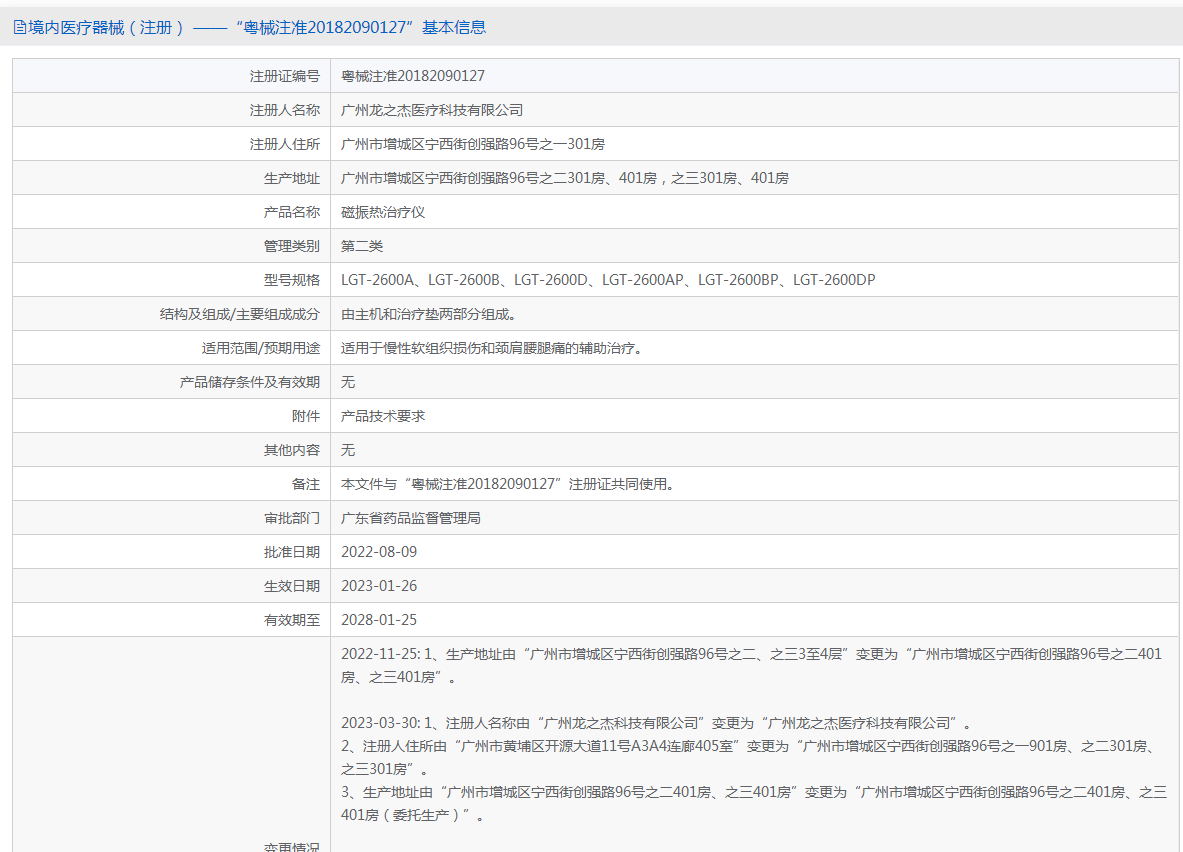The width and height of the screenshot is (1183, 852).
Task: Click the 注册人住所 label
Action: (284, 144)
